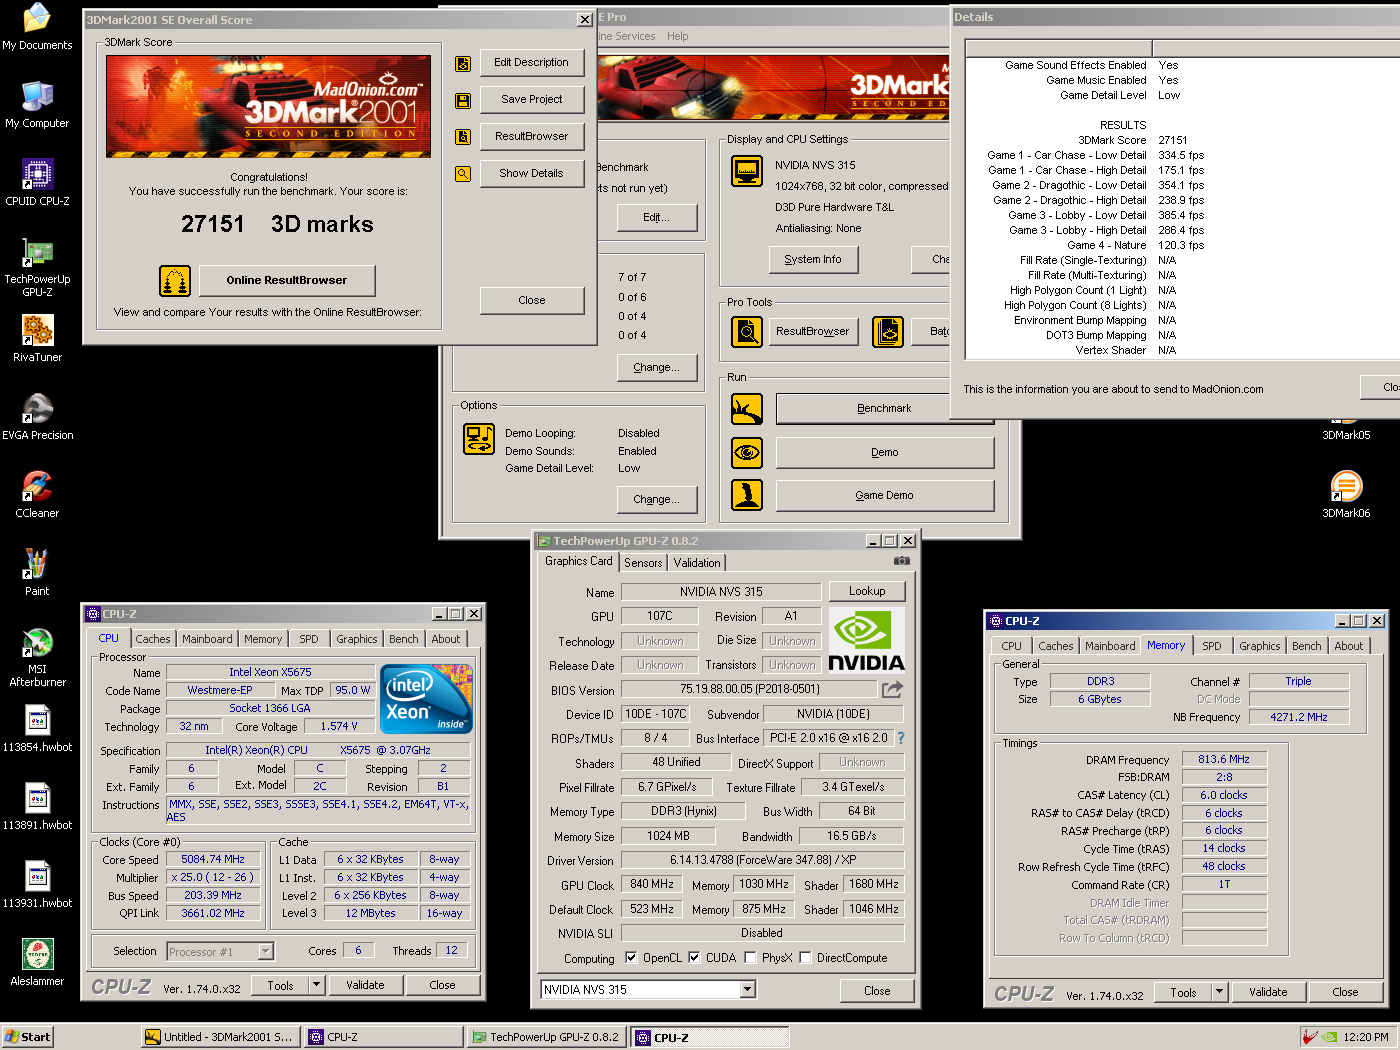Viewport: 1400px width, 1050px height.
Task: Click System Info button in 3DMark
Action: (813, 260)
